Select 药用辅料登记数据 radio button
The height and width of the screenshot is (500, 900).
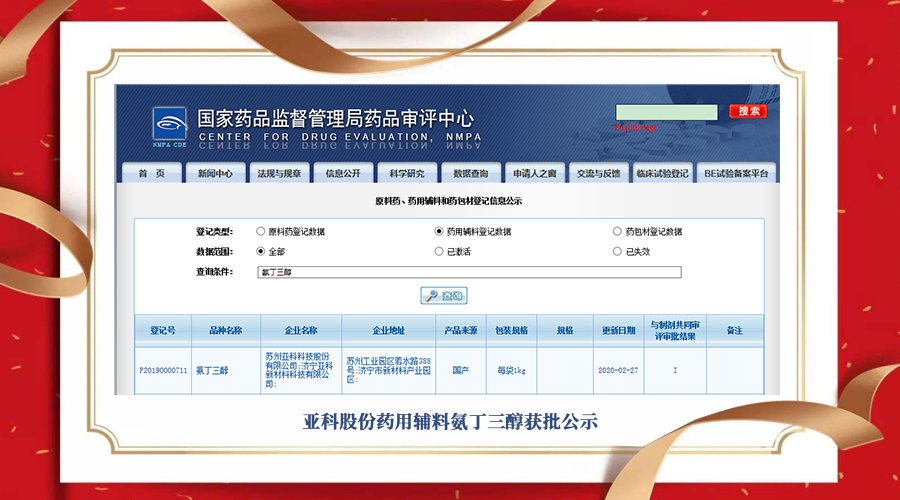click(439, 232)
